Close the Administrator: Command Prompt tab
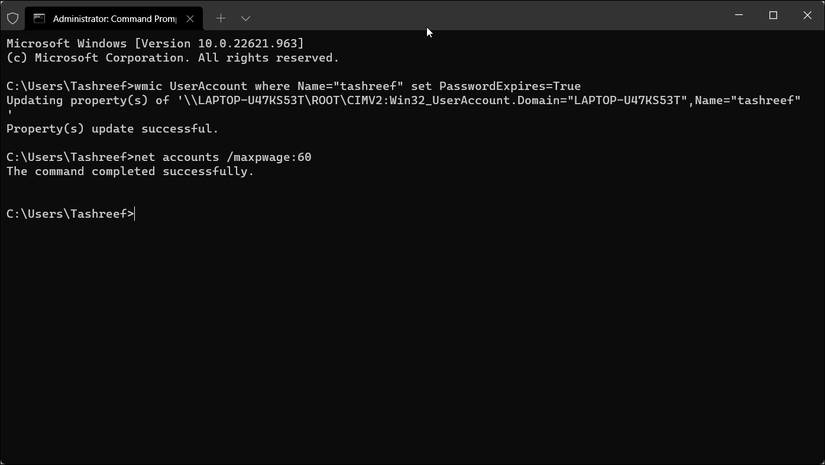Screen dimensions: 825x465 coord(190,18)
